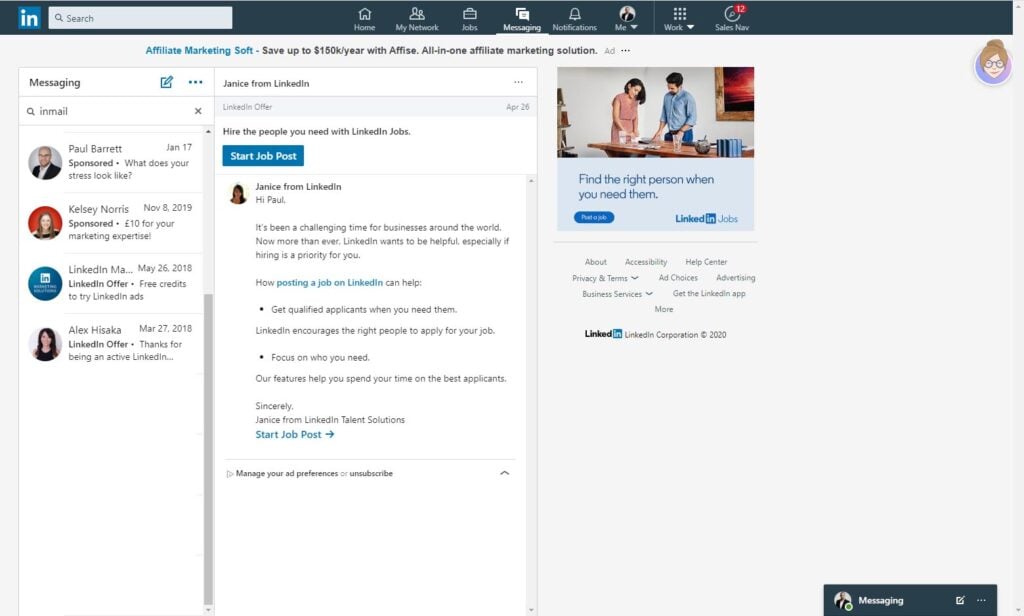Compose a new message via pencil icon
The width and height of the screenshot is (1024, 616).
tap(167, 82)
